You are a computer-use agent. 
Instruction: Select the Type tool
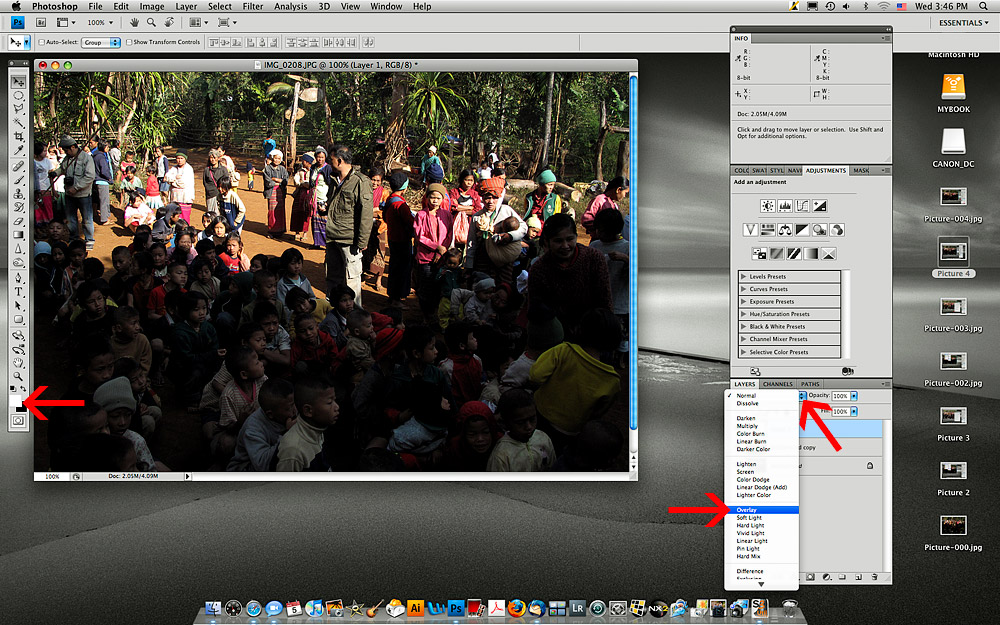tap(18, 291)
